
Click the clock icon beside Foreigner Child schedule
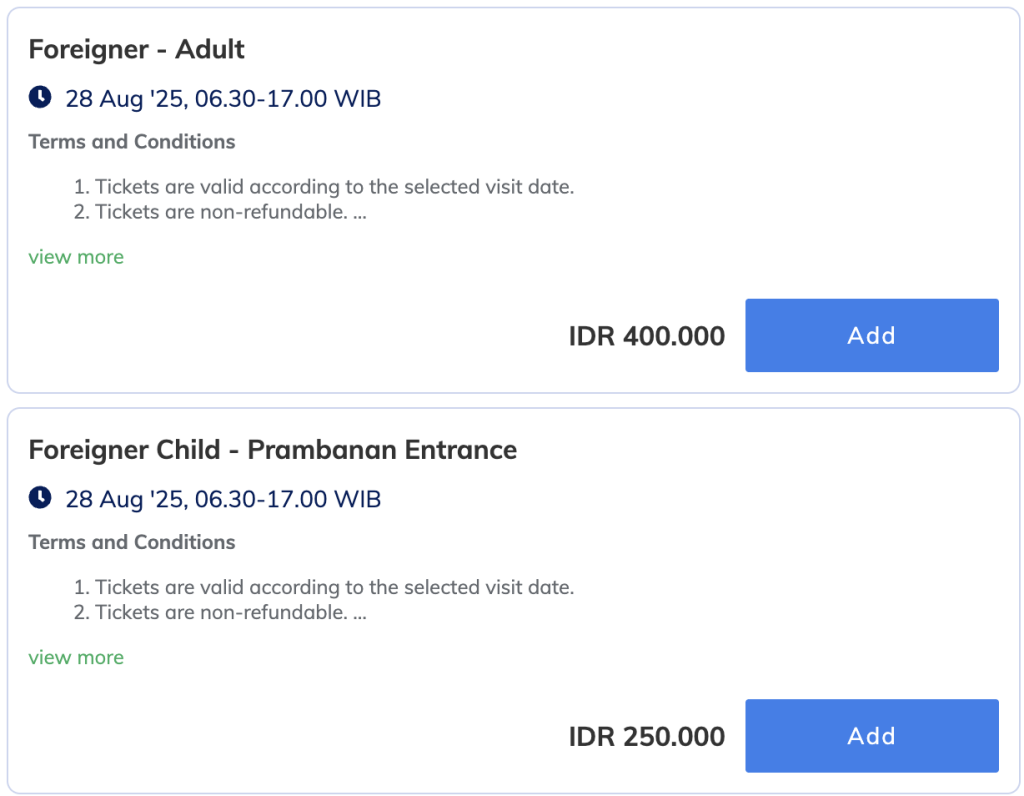(39, 497)
